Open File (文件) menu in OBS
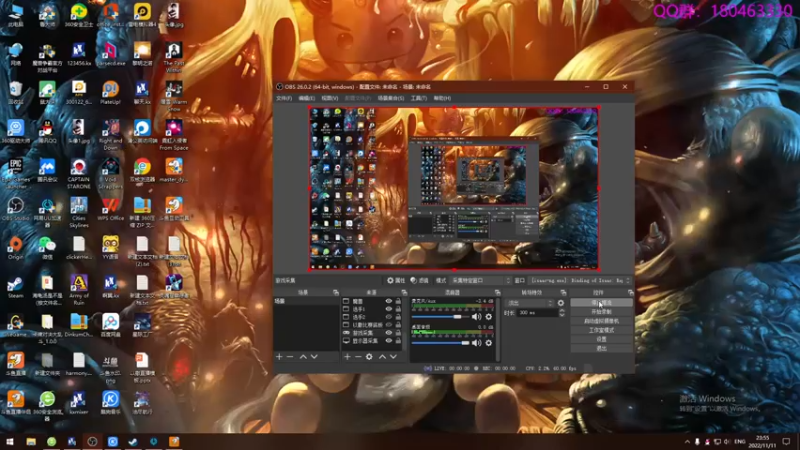Viewport: 800px width, 450px height. tap(284, 98)
